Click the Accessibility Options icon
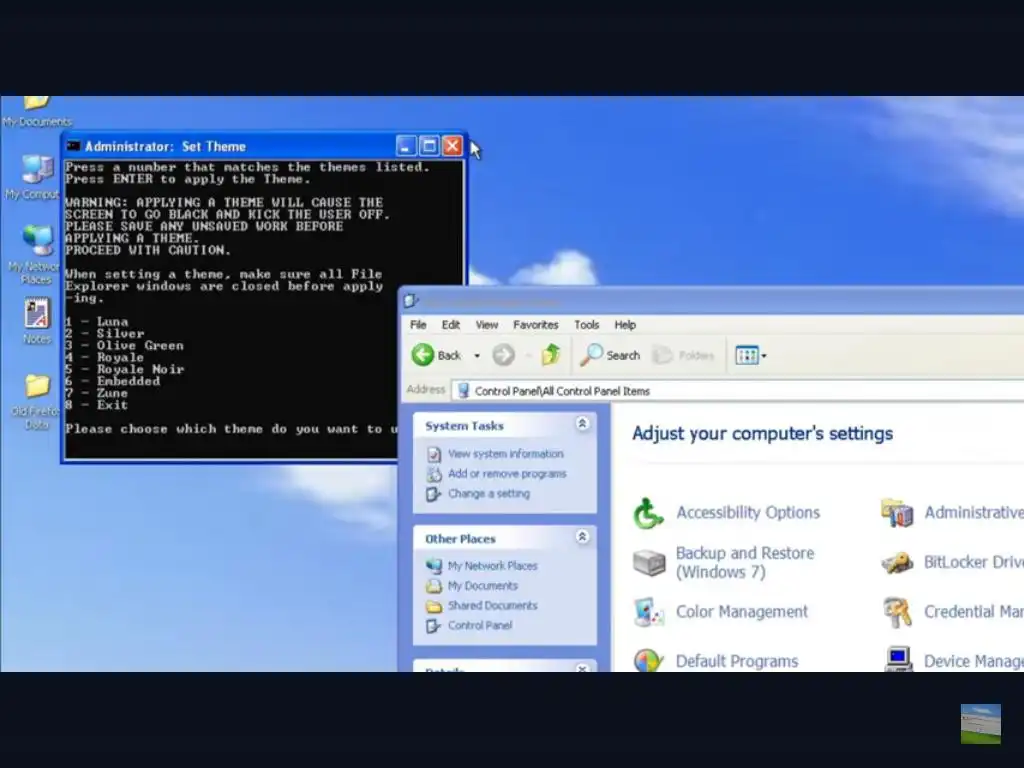The image size is (1024, 768). click(648, 513)
